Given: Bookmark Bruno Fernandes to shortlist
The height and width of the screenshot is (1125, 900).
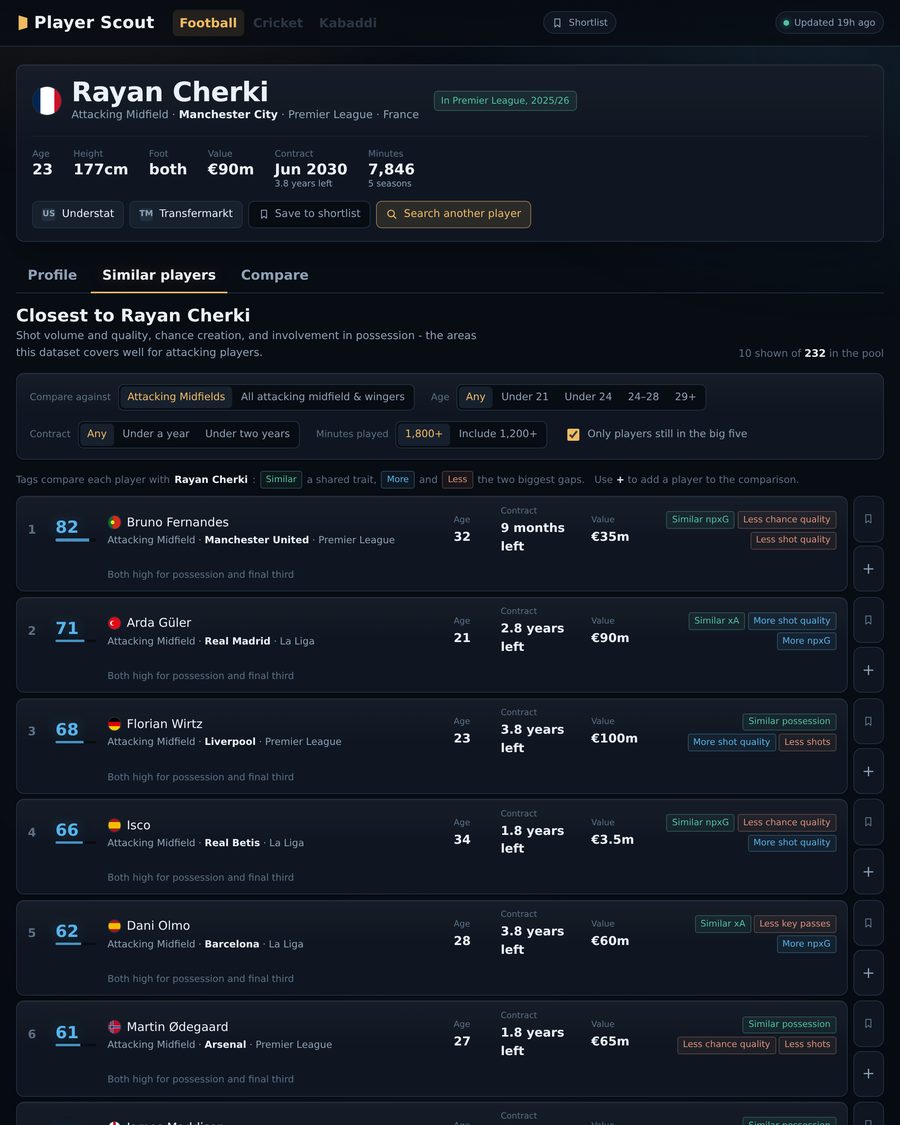Looking at the screenshot, I should point(868,519).
